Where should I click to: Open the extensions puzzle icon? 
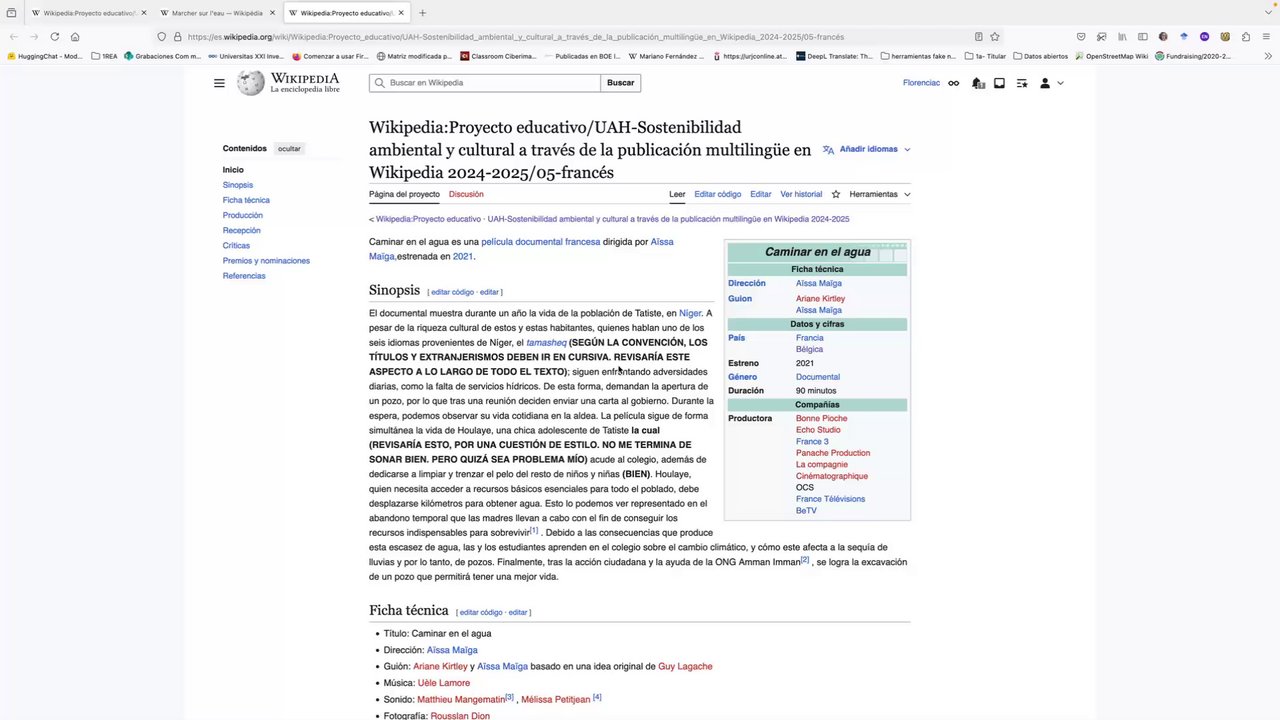(1245, 37)
